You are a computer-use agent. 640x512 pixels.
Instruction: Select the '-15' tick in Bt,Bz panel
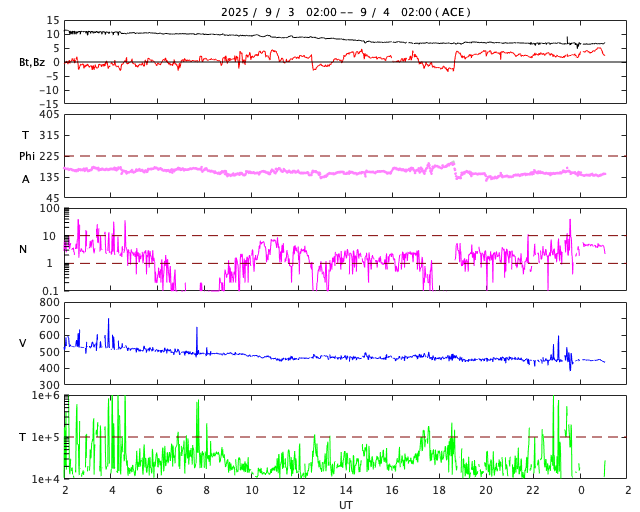tap(49, 104)
